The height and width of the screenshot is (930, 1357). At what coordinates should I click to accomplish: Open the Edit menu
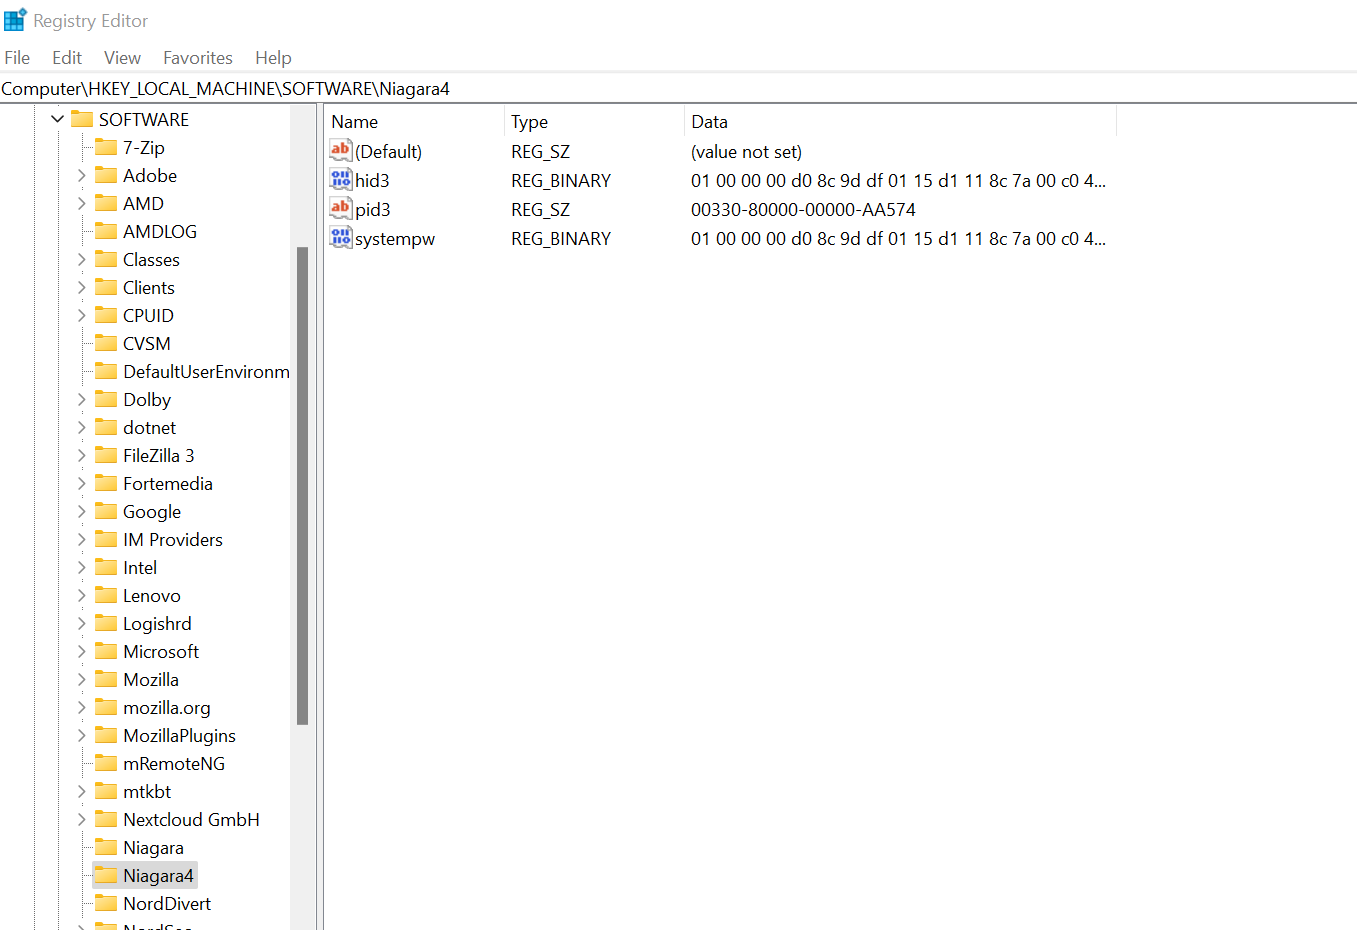[67, 58]
